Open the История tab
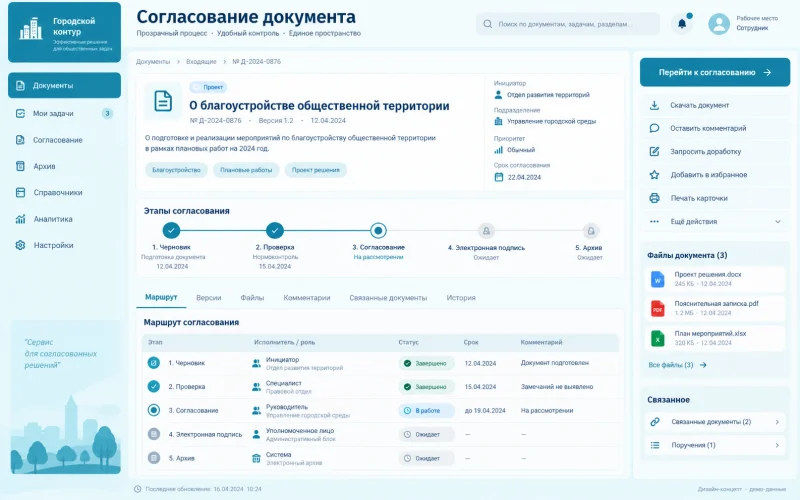The width and height of the screenshot is (800, 500). point(461,297)
